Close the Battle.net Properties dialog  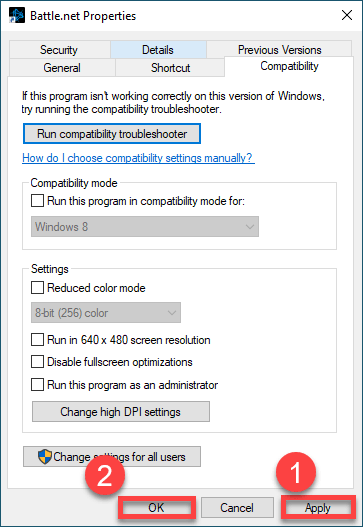coord(347,15)
